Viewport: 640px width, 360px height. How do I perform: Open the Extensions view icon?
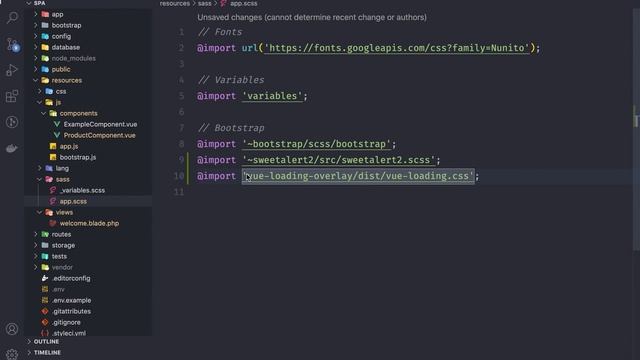(x=12, y=96)
